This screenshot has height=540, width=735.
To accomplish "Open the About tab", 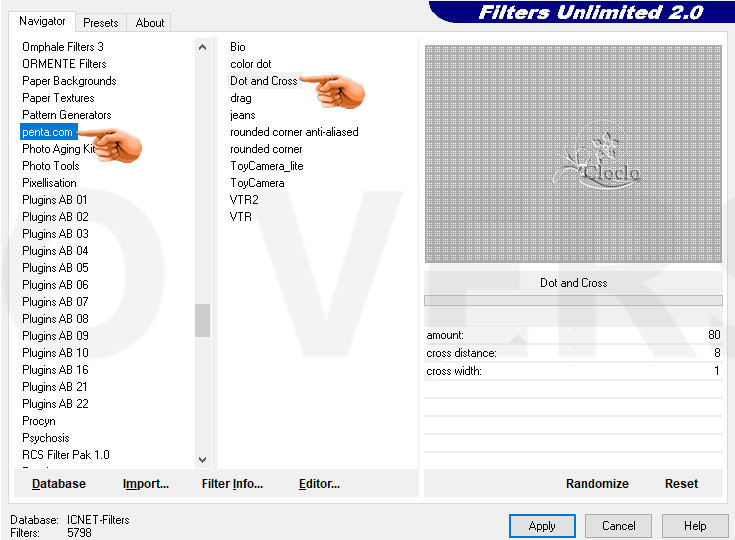I will pos(150,23).
